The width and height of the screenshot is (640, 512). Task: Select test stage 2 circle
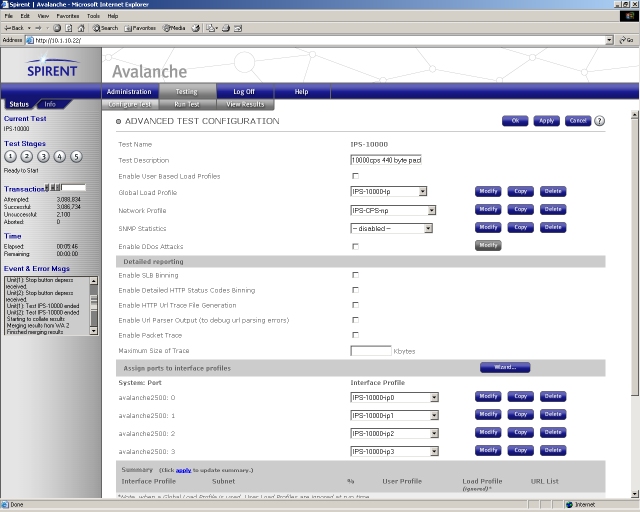pos(27,156)
